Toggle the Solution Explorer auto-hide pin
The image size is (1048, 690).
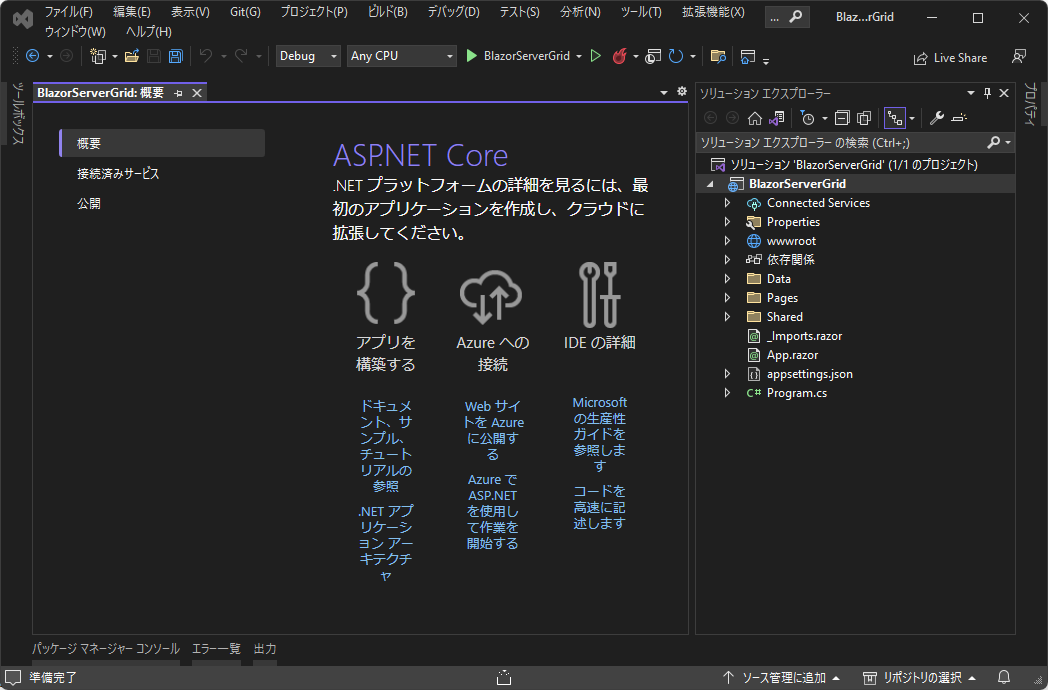pyautogui.click(x=987, y=94)
